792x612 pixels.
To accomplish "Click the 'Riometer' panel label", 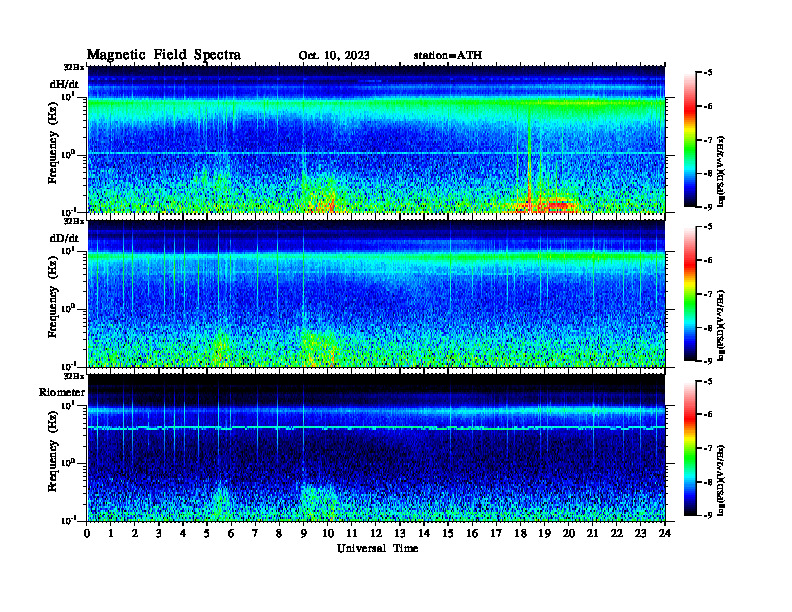I will pos(62,392).
